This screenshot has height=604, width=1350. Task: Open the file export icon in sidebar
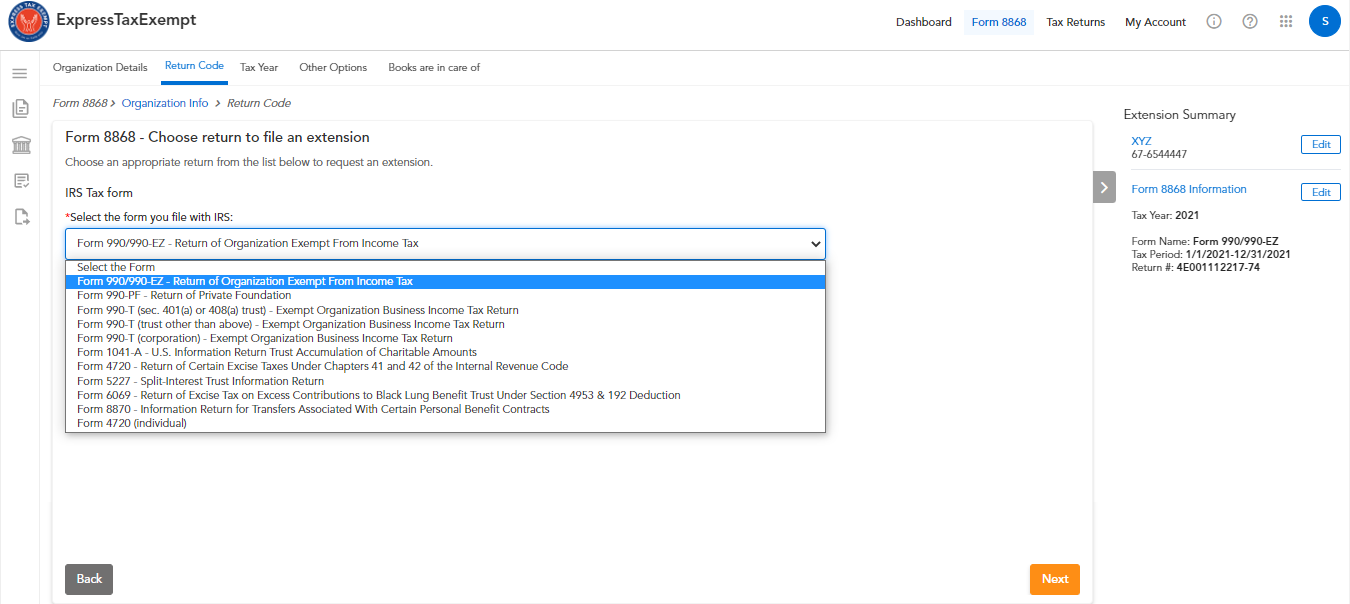click(20, 216)
